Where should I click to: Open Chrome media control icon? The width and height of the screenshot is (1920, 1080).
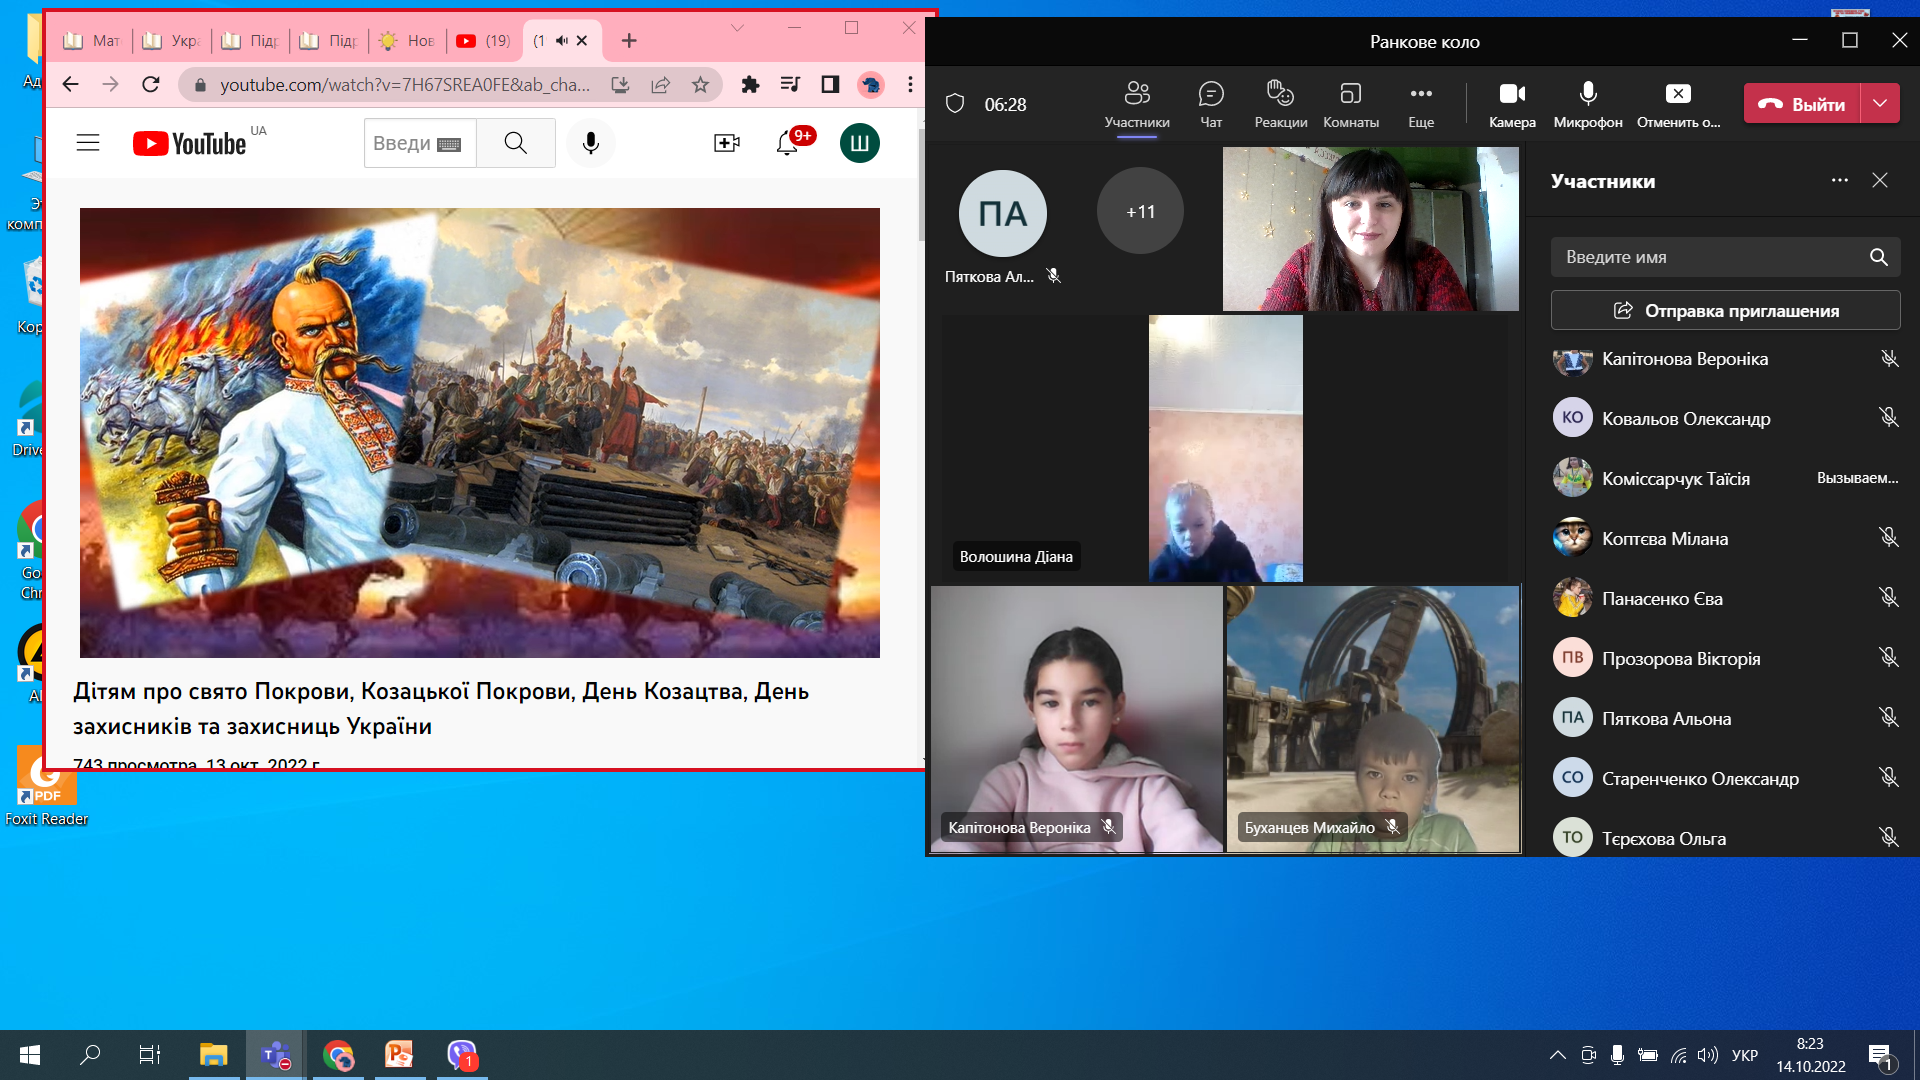pyautogui.click(x=790, y=85)
